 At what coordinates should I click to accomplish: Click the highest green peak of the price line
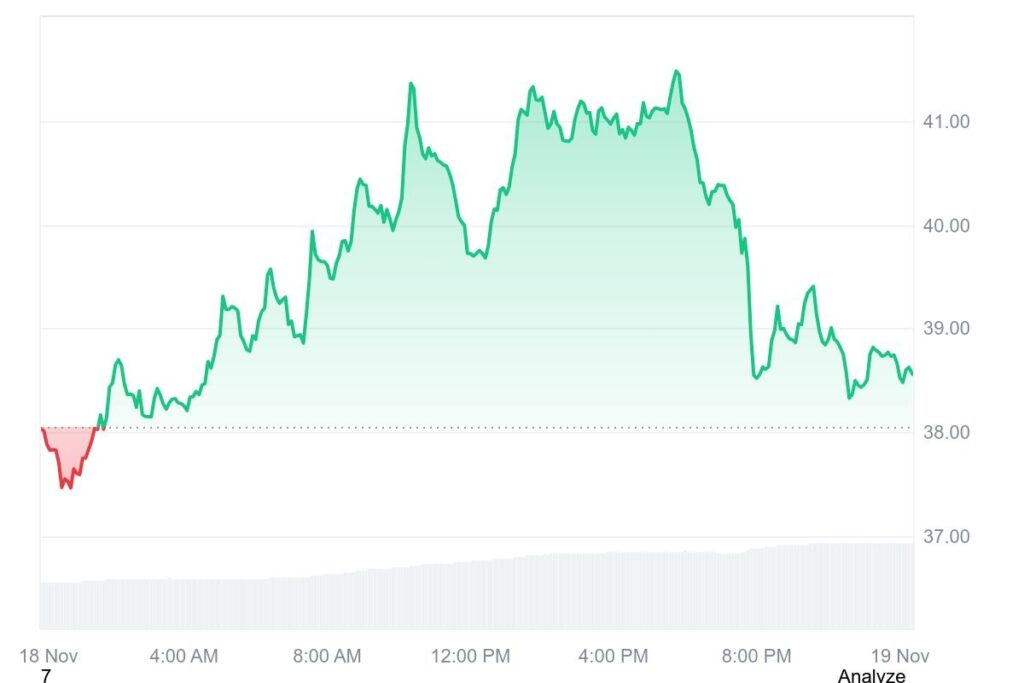(x=677, y=72)
